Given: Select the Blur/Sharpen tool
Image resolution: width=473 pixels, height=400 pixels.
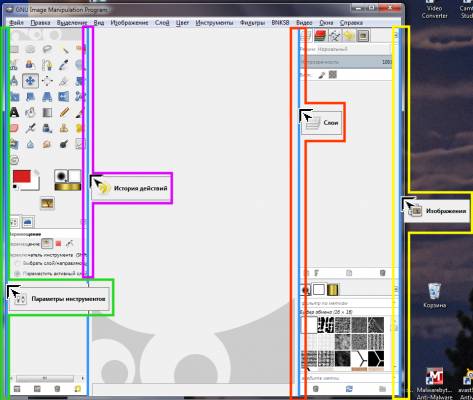Looking at the screenshot, I should click(x=30, y=144).
